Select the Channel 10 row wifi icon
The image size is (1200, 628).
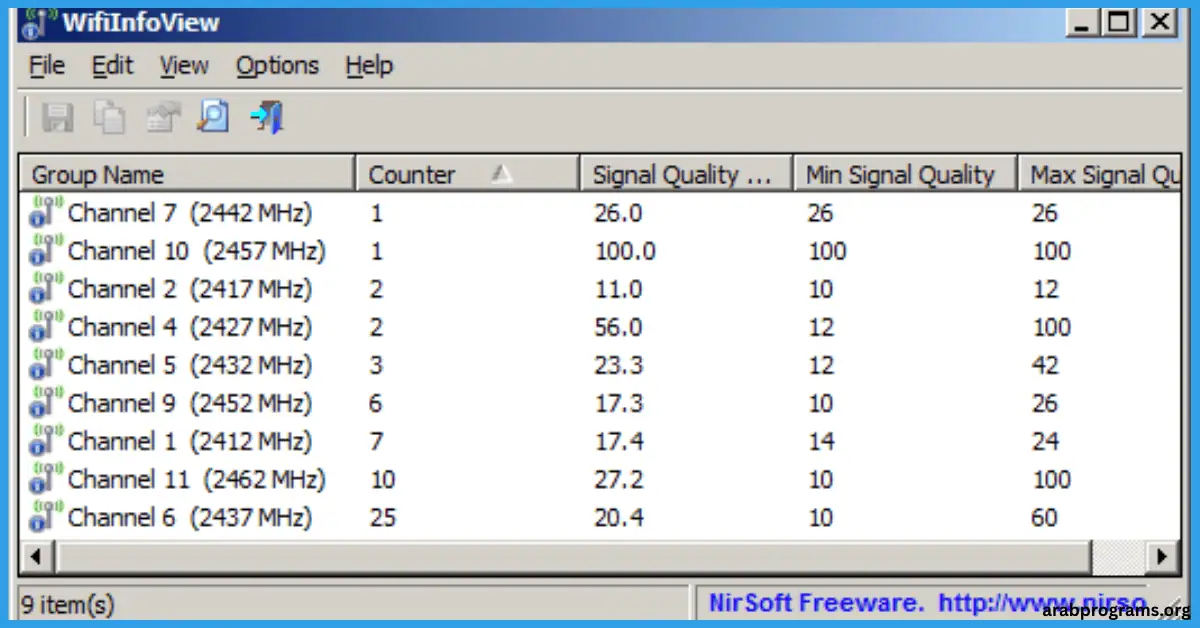[46, 252]
